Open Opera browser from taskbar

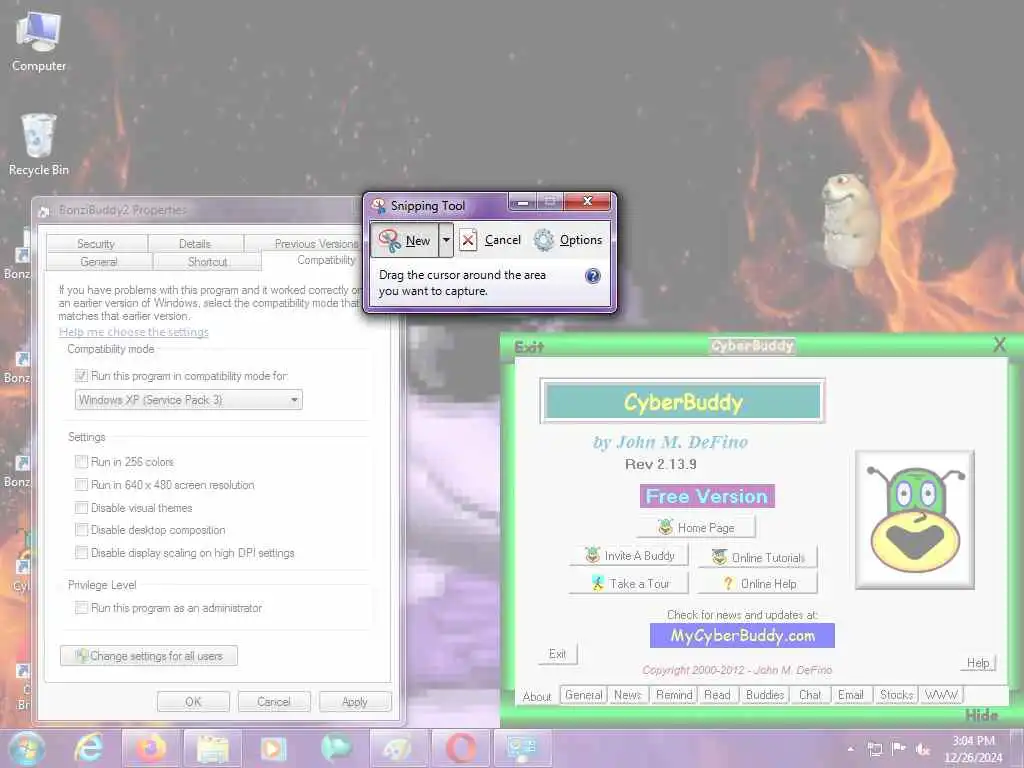(x=461, y=748)
